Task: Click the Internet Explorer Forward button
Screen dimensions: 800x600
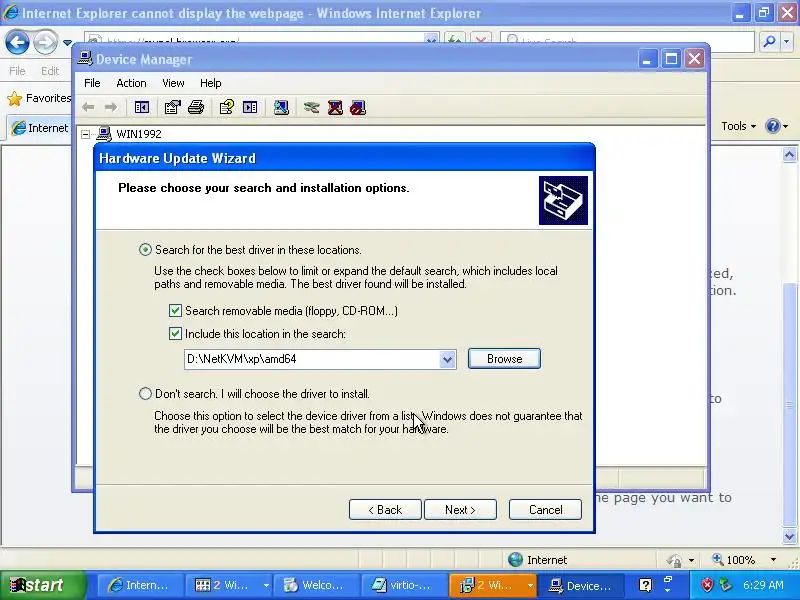Action: pos(45,42)
